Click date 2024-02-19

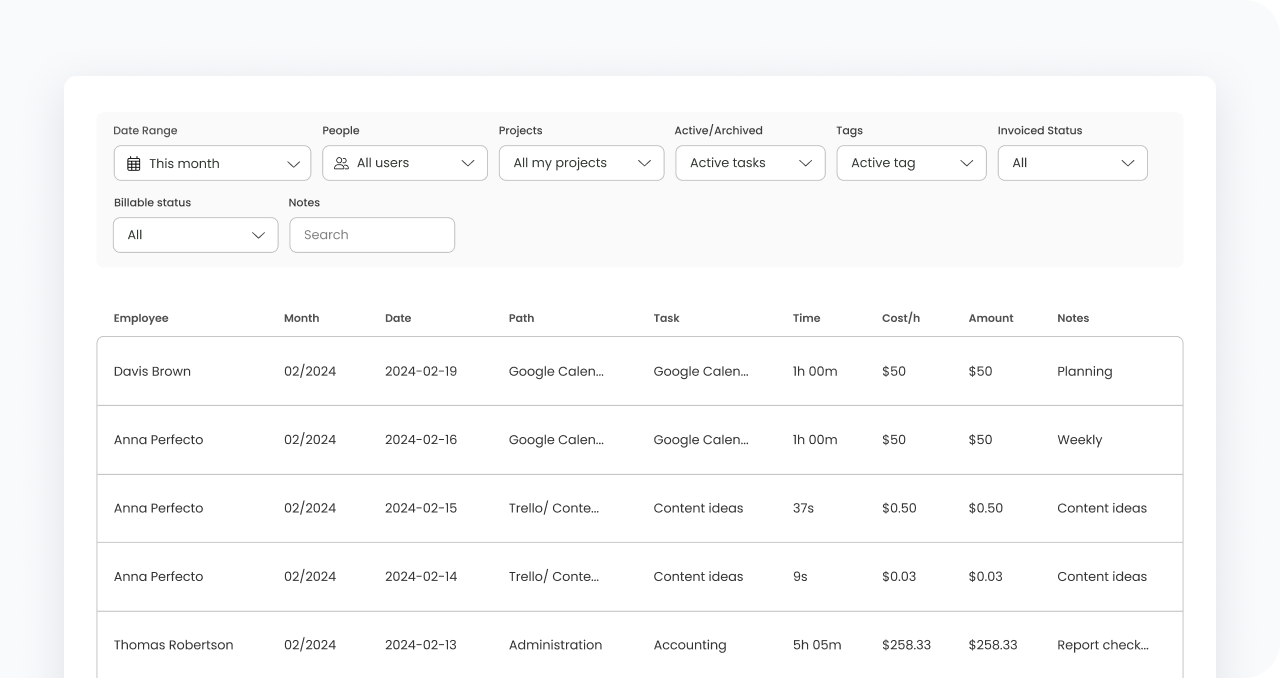coord(421,371)
